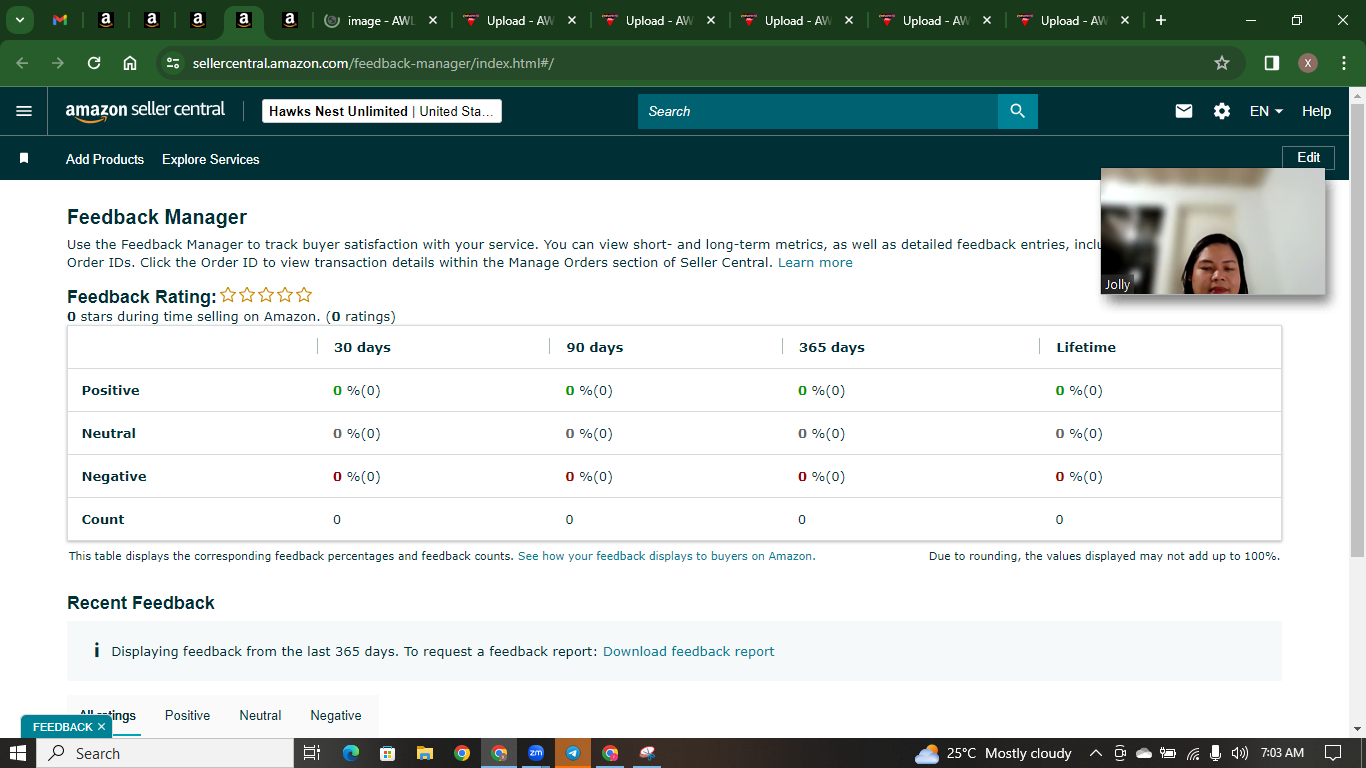Select the Negative feedback tab

pos(336,715)
